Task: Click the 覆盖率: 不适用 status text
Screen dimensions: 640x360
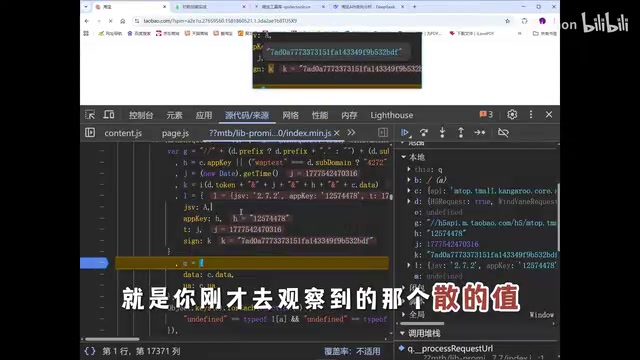Action: click(352, 351)
